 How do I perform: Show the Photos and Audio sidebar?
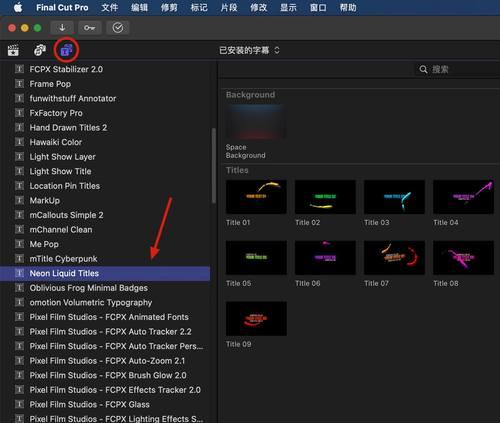coord(40,50)
